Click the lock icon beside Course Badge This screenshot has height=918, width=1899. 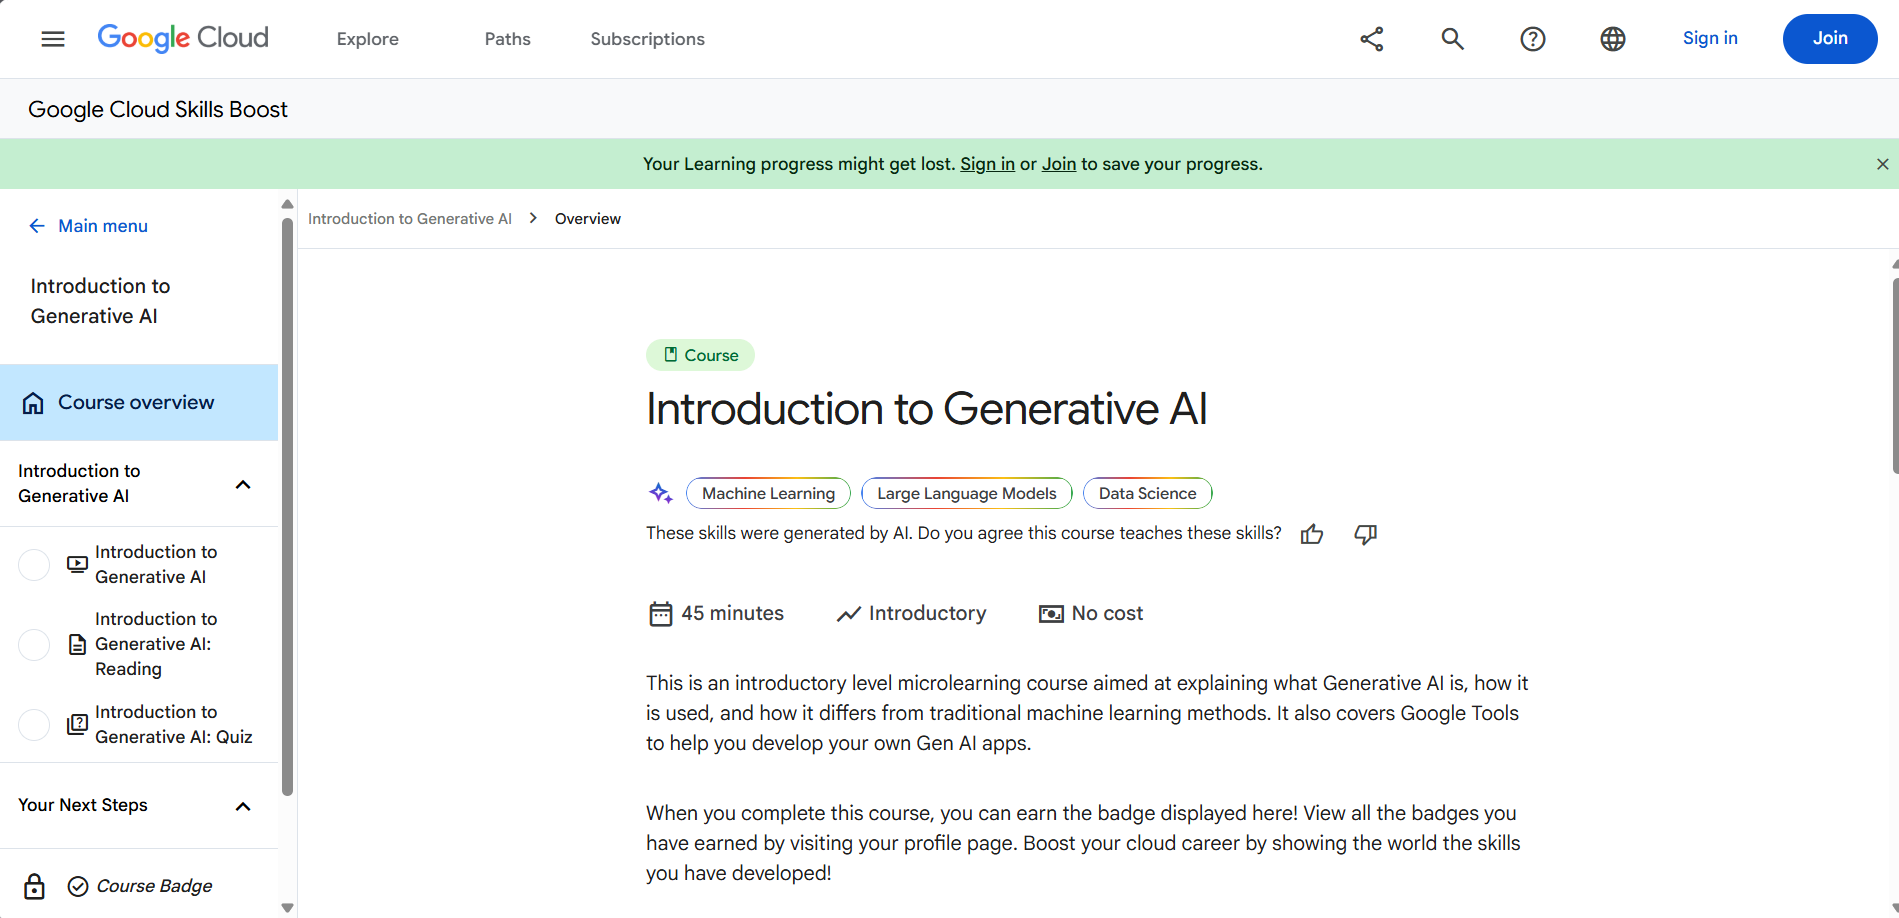coord(34,886)
